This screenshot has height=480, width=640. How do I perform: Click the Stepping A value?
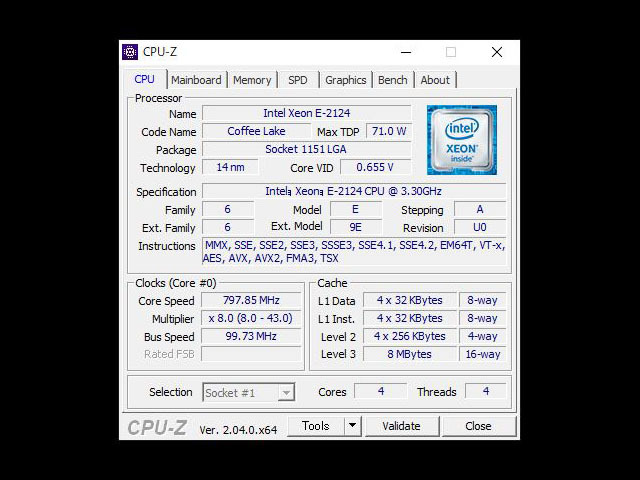[480, 209]
